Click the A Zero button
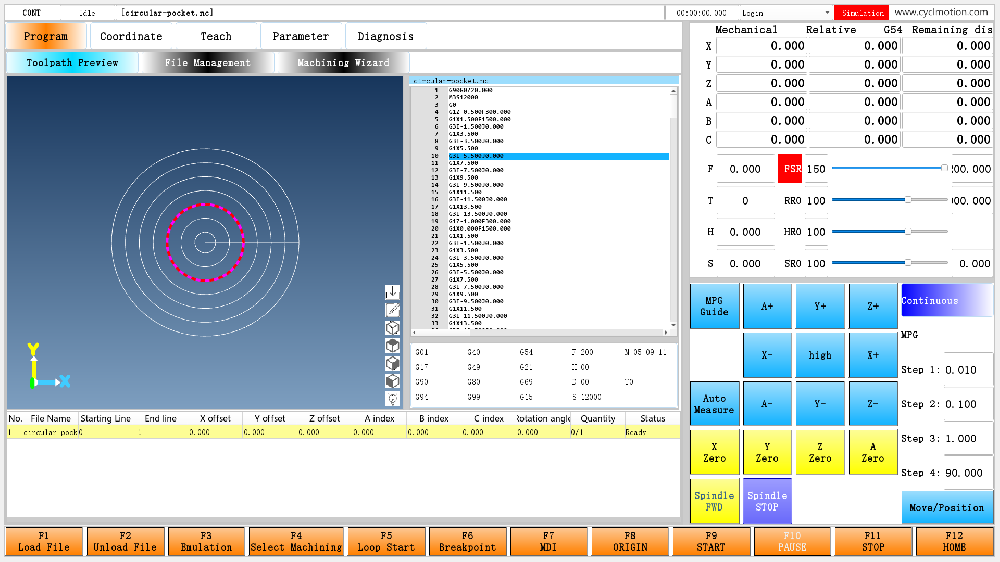This screenshot has height=562, width=1000. [873, 452]
